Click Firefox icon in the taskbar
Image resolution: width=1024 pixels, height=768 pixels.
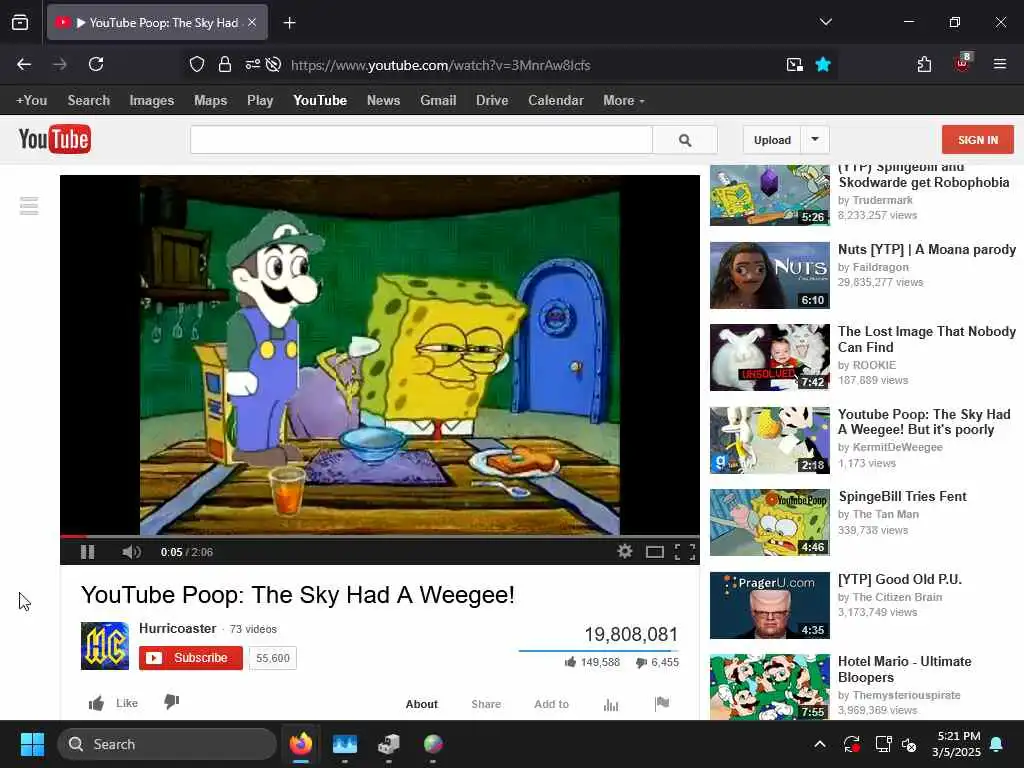(300, 744)
